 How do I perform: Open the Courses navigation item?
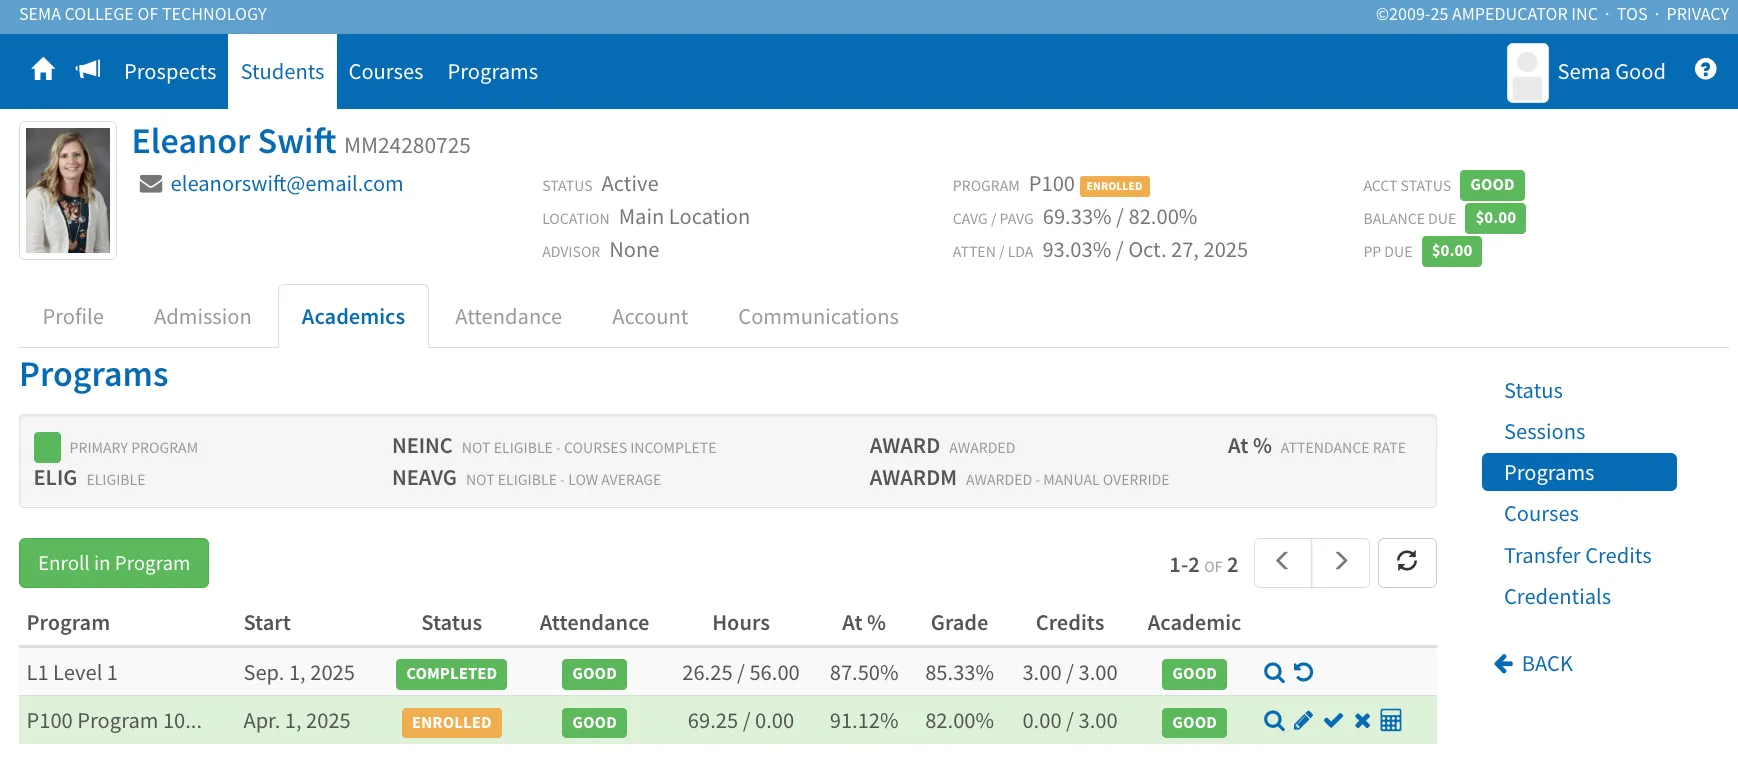click(x=386, y=72)
